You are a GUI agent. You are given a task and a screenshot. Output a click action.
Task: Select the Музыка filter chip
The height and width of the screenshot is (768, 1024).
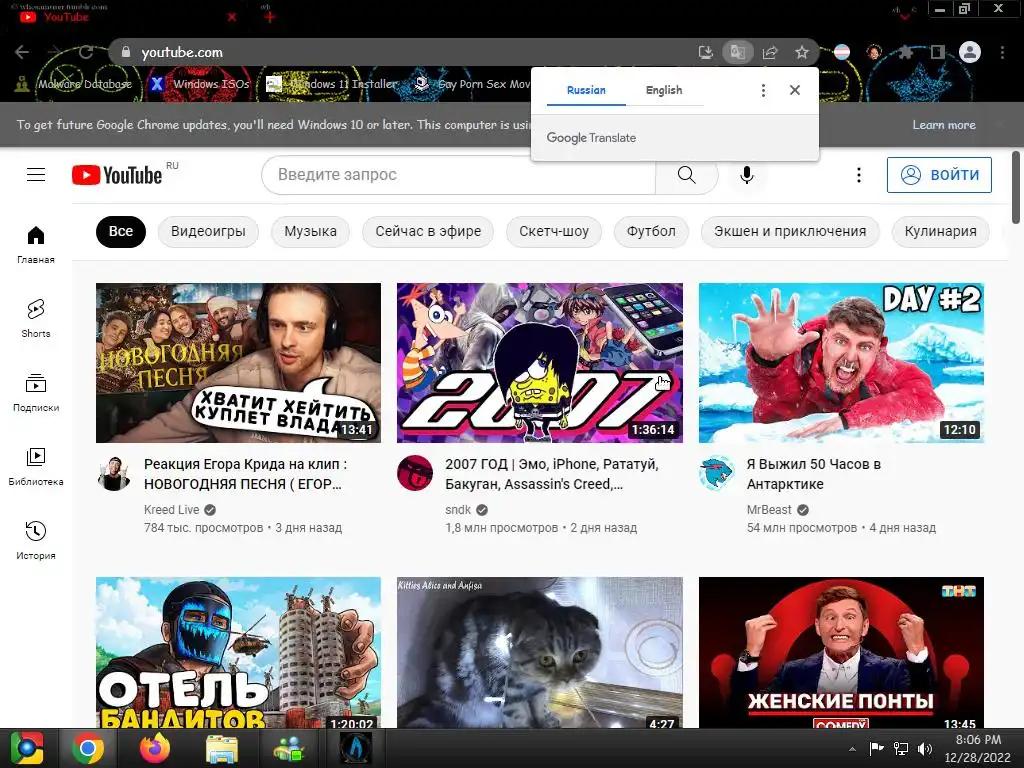(311, 232)
